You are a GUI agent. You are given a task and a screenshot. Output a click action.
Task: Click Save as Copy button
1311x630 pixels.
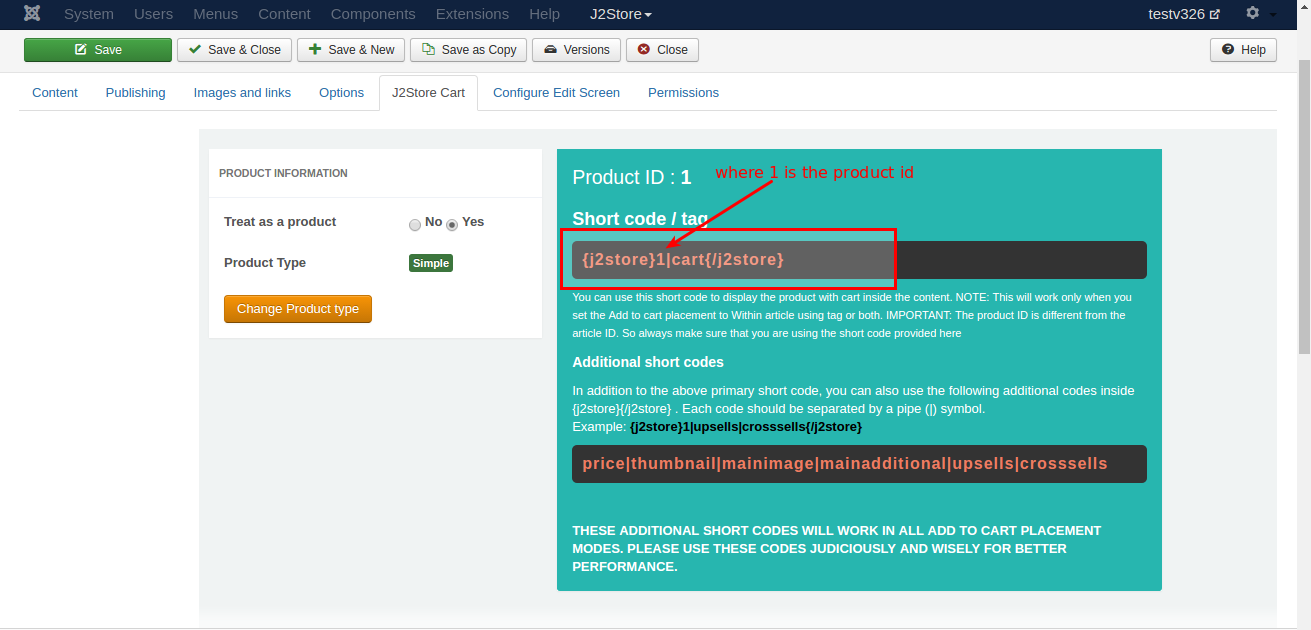tap(469, 50)
